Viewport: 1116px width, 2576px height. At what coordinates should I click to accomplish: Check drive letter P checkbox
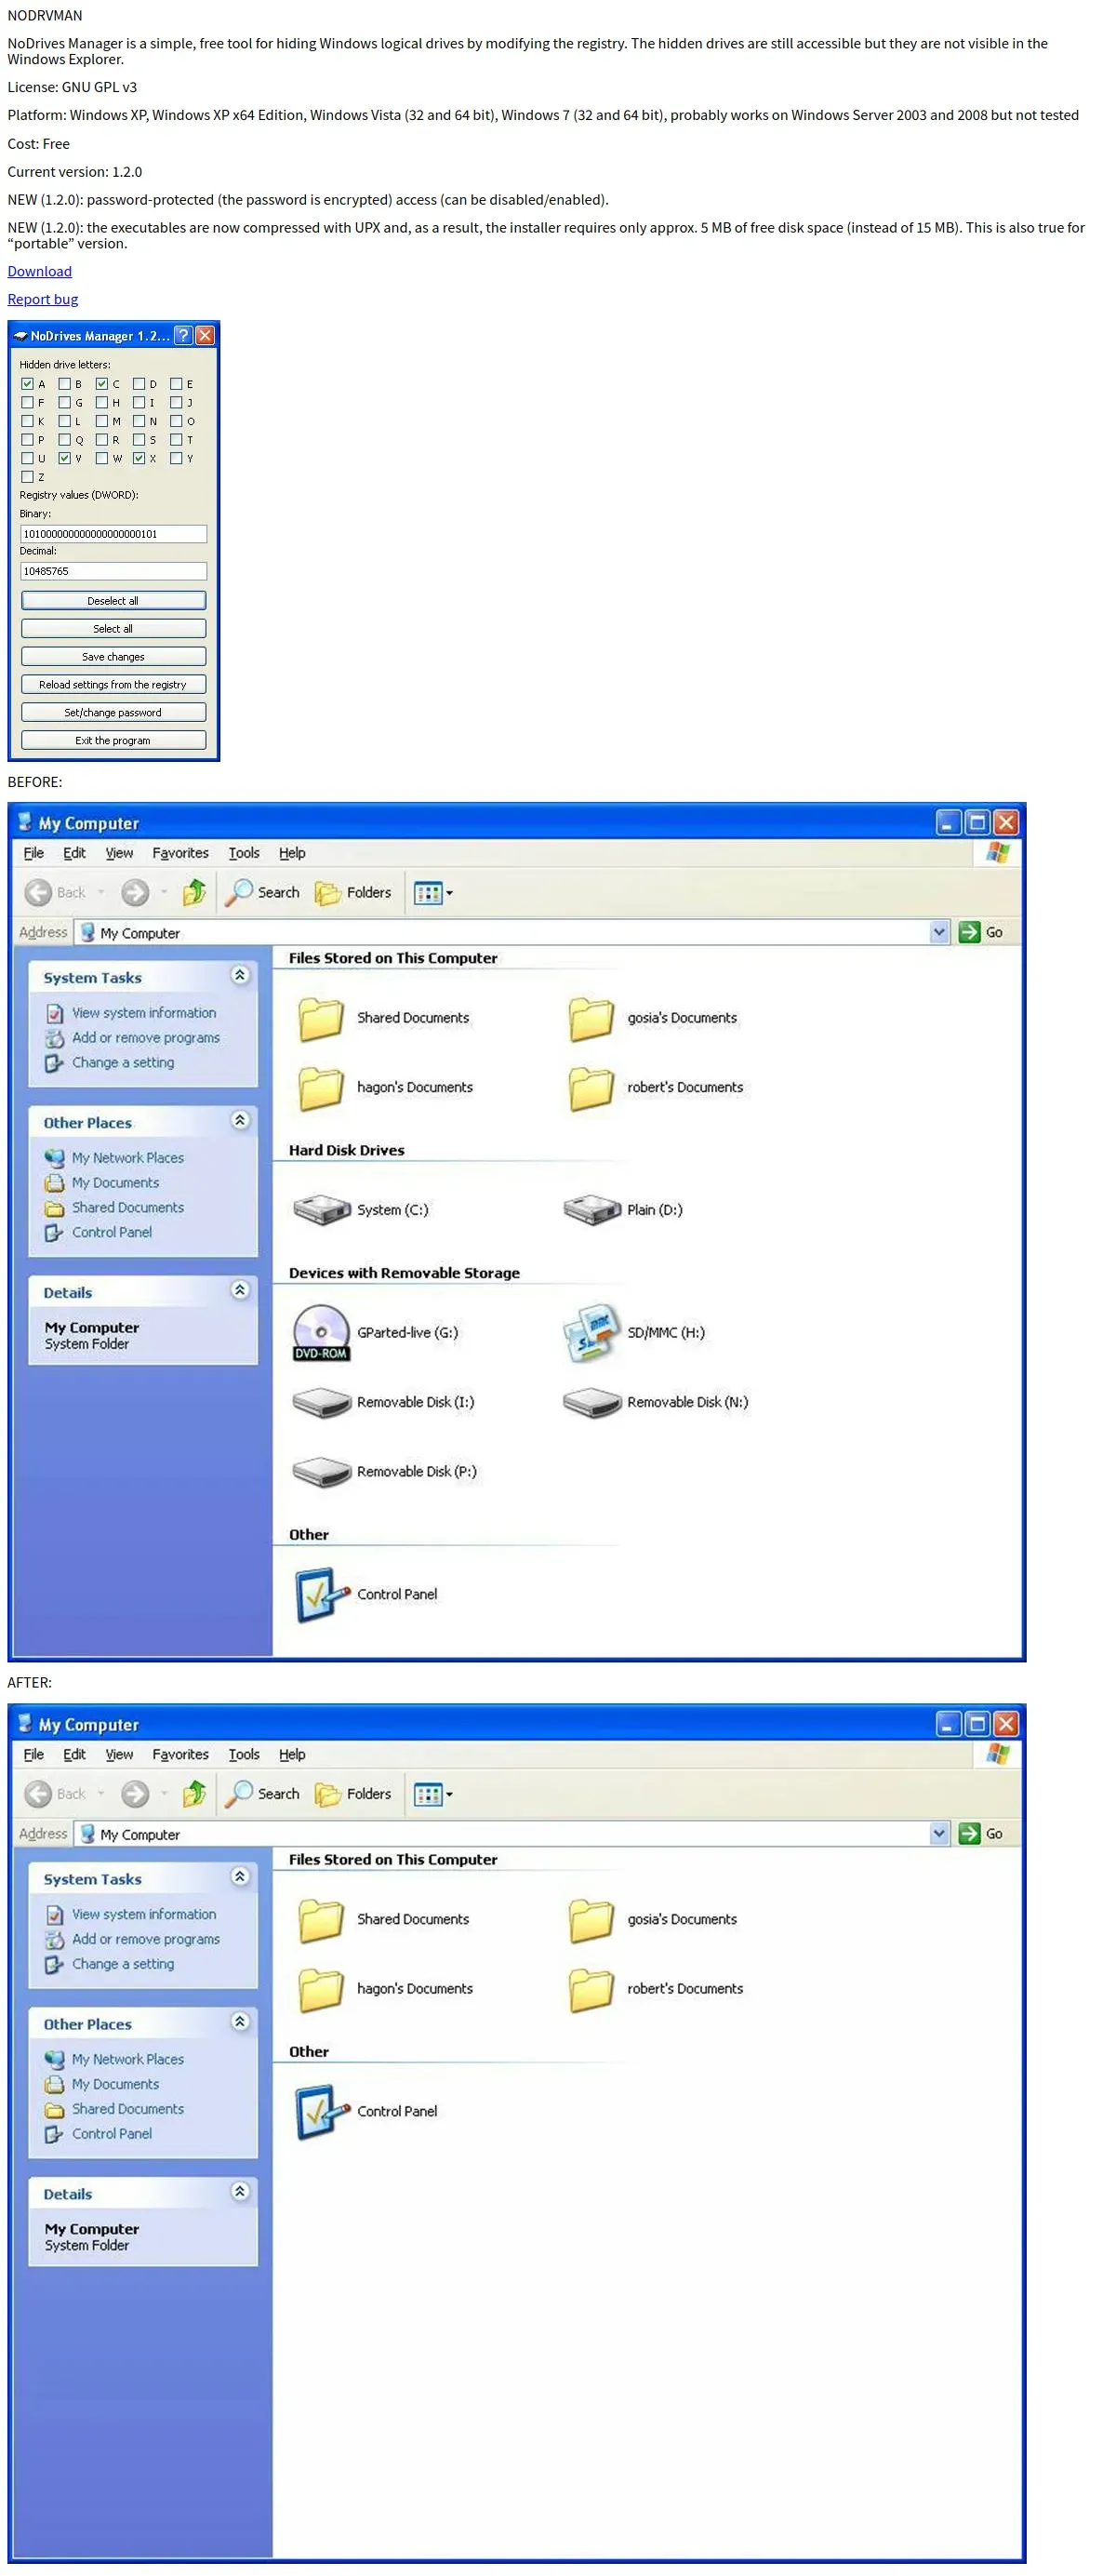point(27,440)
